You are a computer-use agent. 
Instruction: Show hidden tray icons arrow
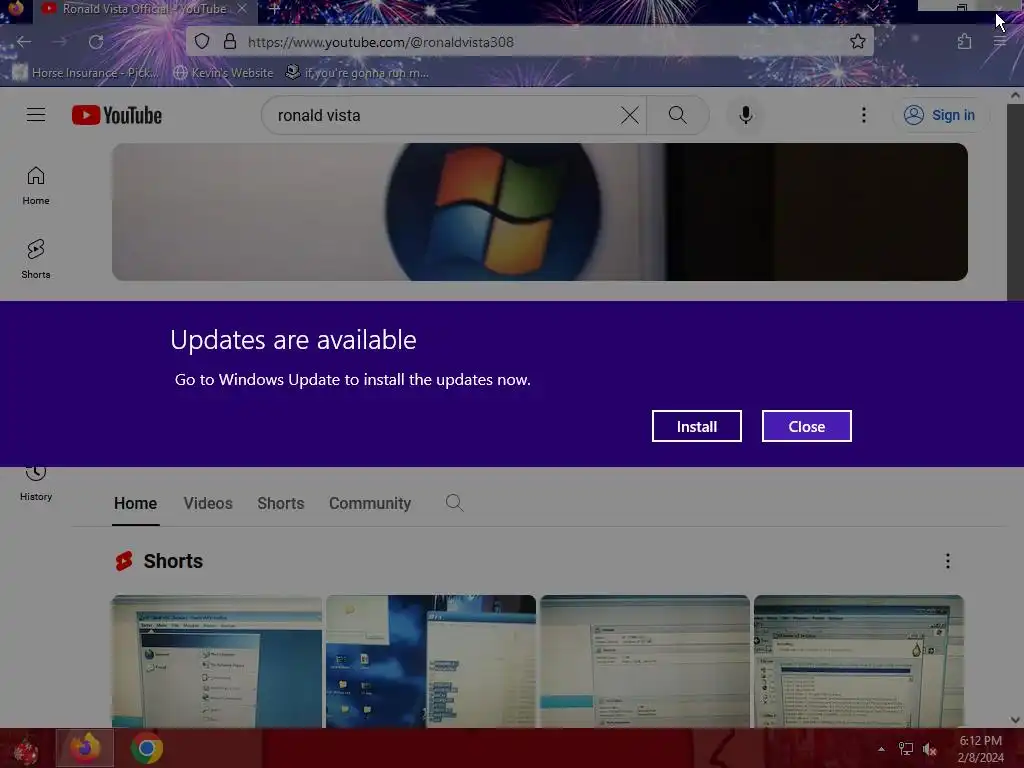click(881, 749)
